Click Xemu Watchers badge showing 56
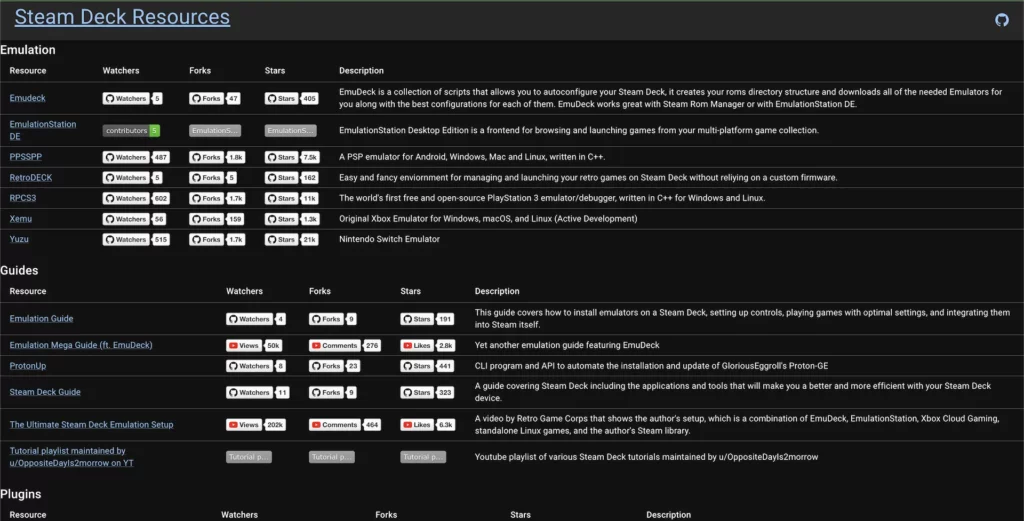Screen dimensions: 1024x521 pyautogui.click(x=134, y=219)
